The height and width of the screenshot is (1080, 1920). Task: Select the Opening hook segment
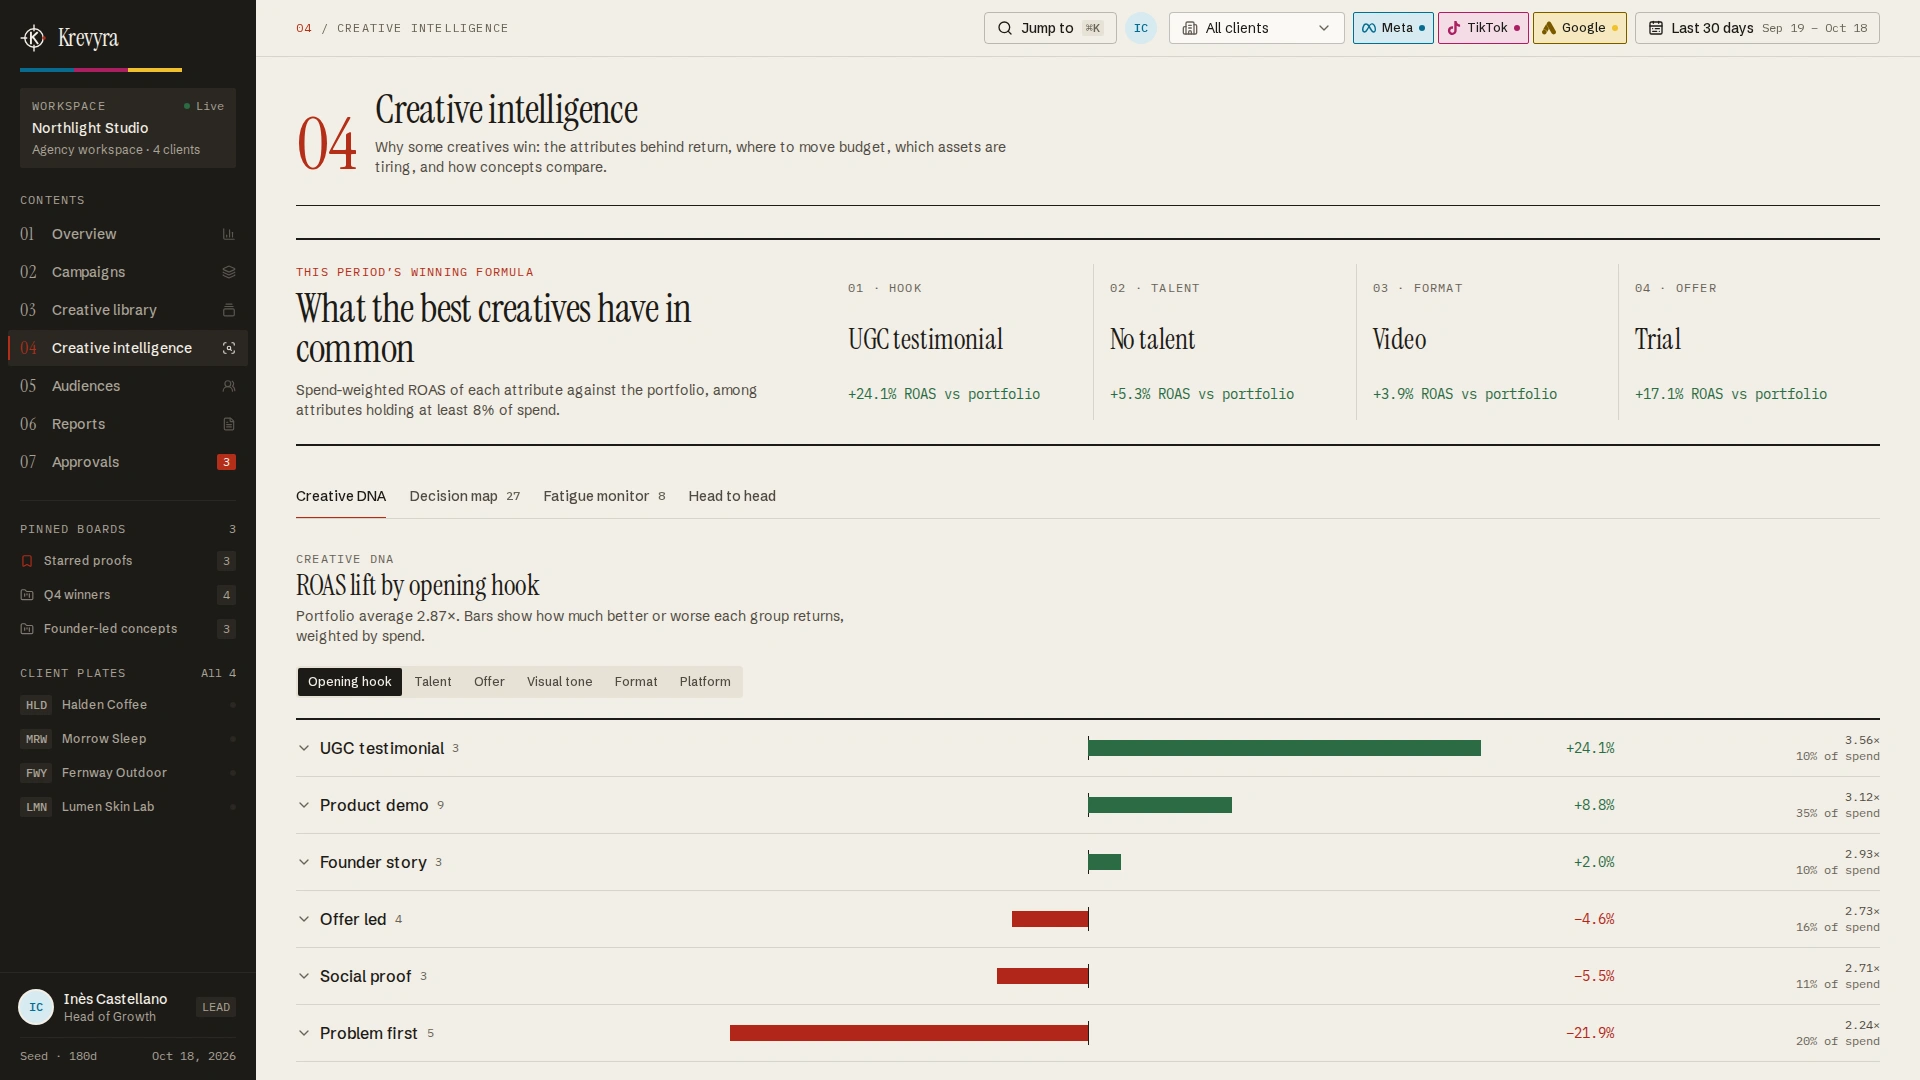[x=350, y=682]
